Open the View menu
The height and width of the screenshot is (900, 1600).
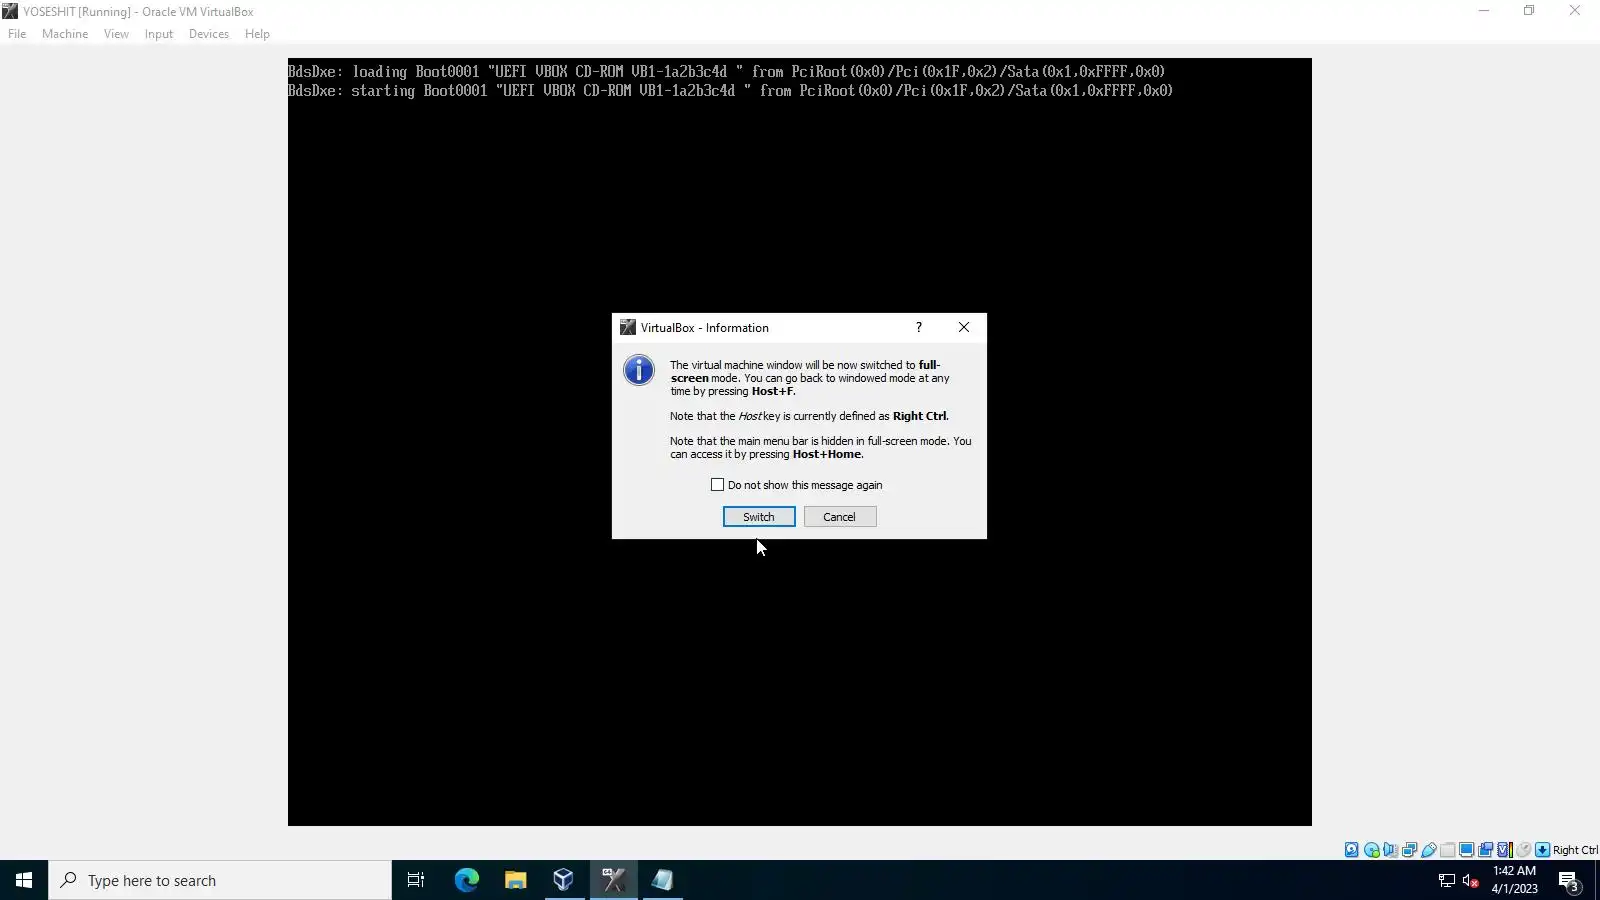(x=116, y=34)
